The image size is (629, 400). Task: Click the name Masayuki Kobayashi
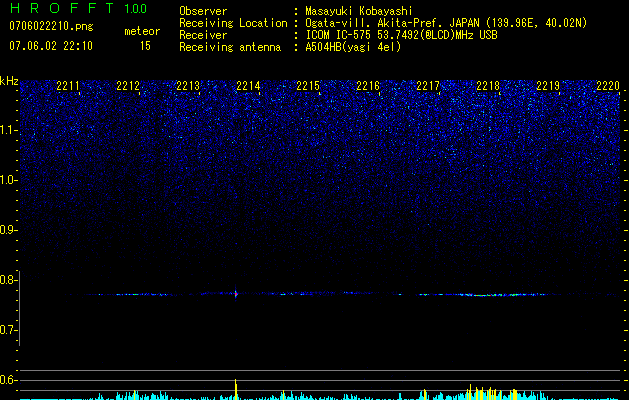[359, 11]
